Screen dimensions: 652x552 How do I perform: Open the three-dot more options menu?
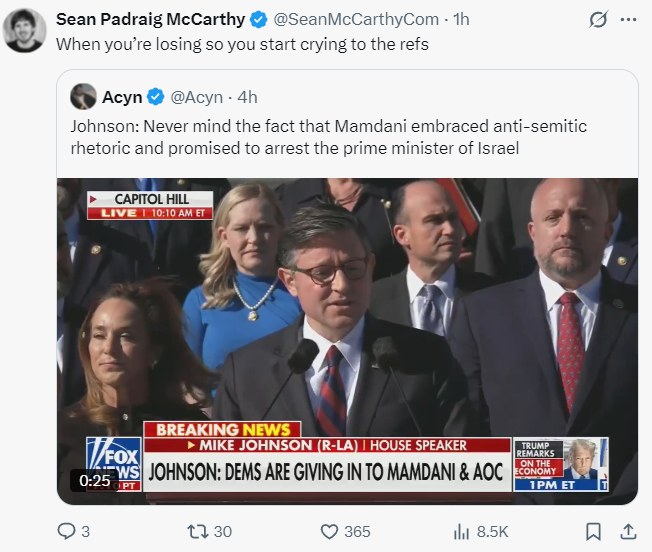628,19
